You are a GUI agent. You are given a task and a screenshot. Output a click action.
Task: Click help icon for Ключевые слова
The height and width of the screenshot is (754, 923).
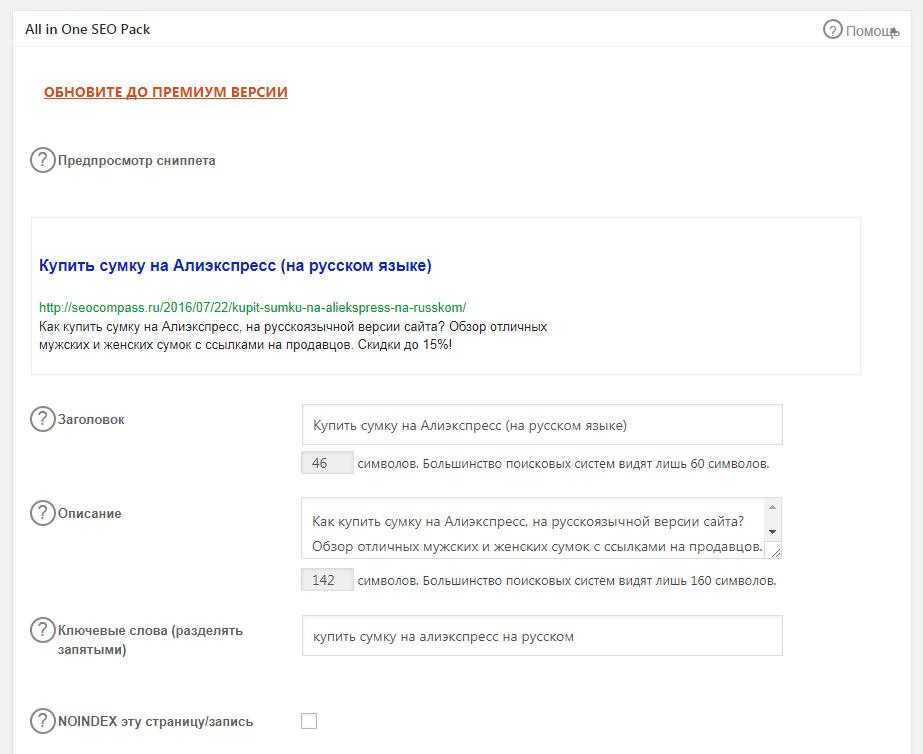tap(42, 630)
